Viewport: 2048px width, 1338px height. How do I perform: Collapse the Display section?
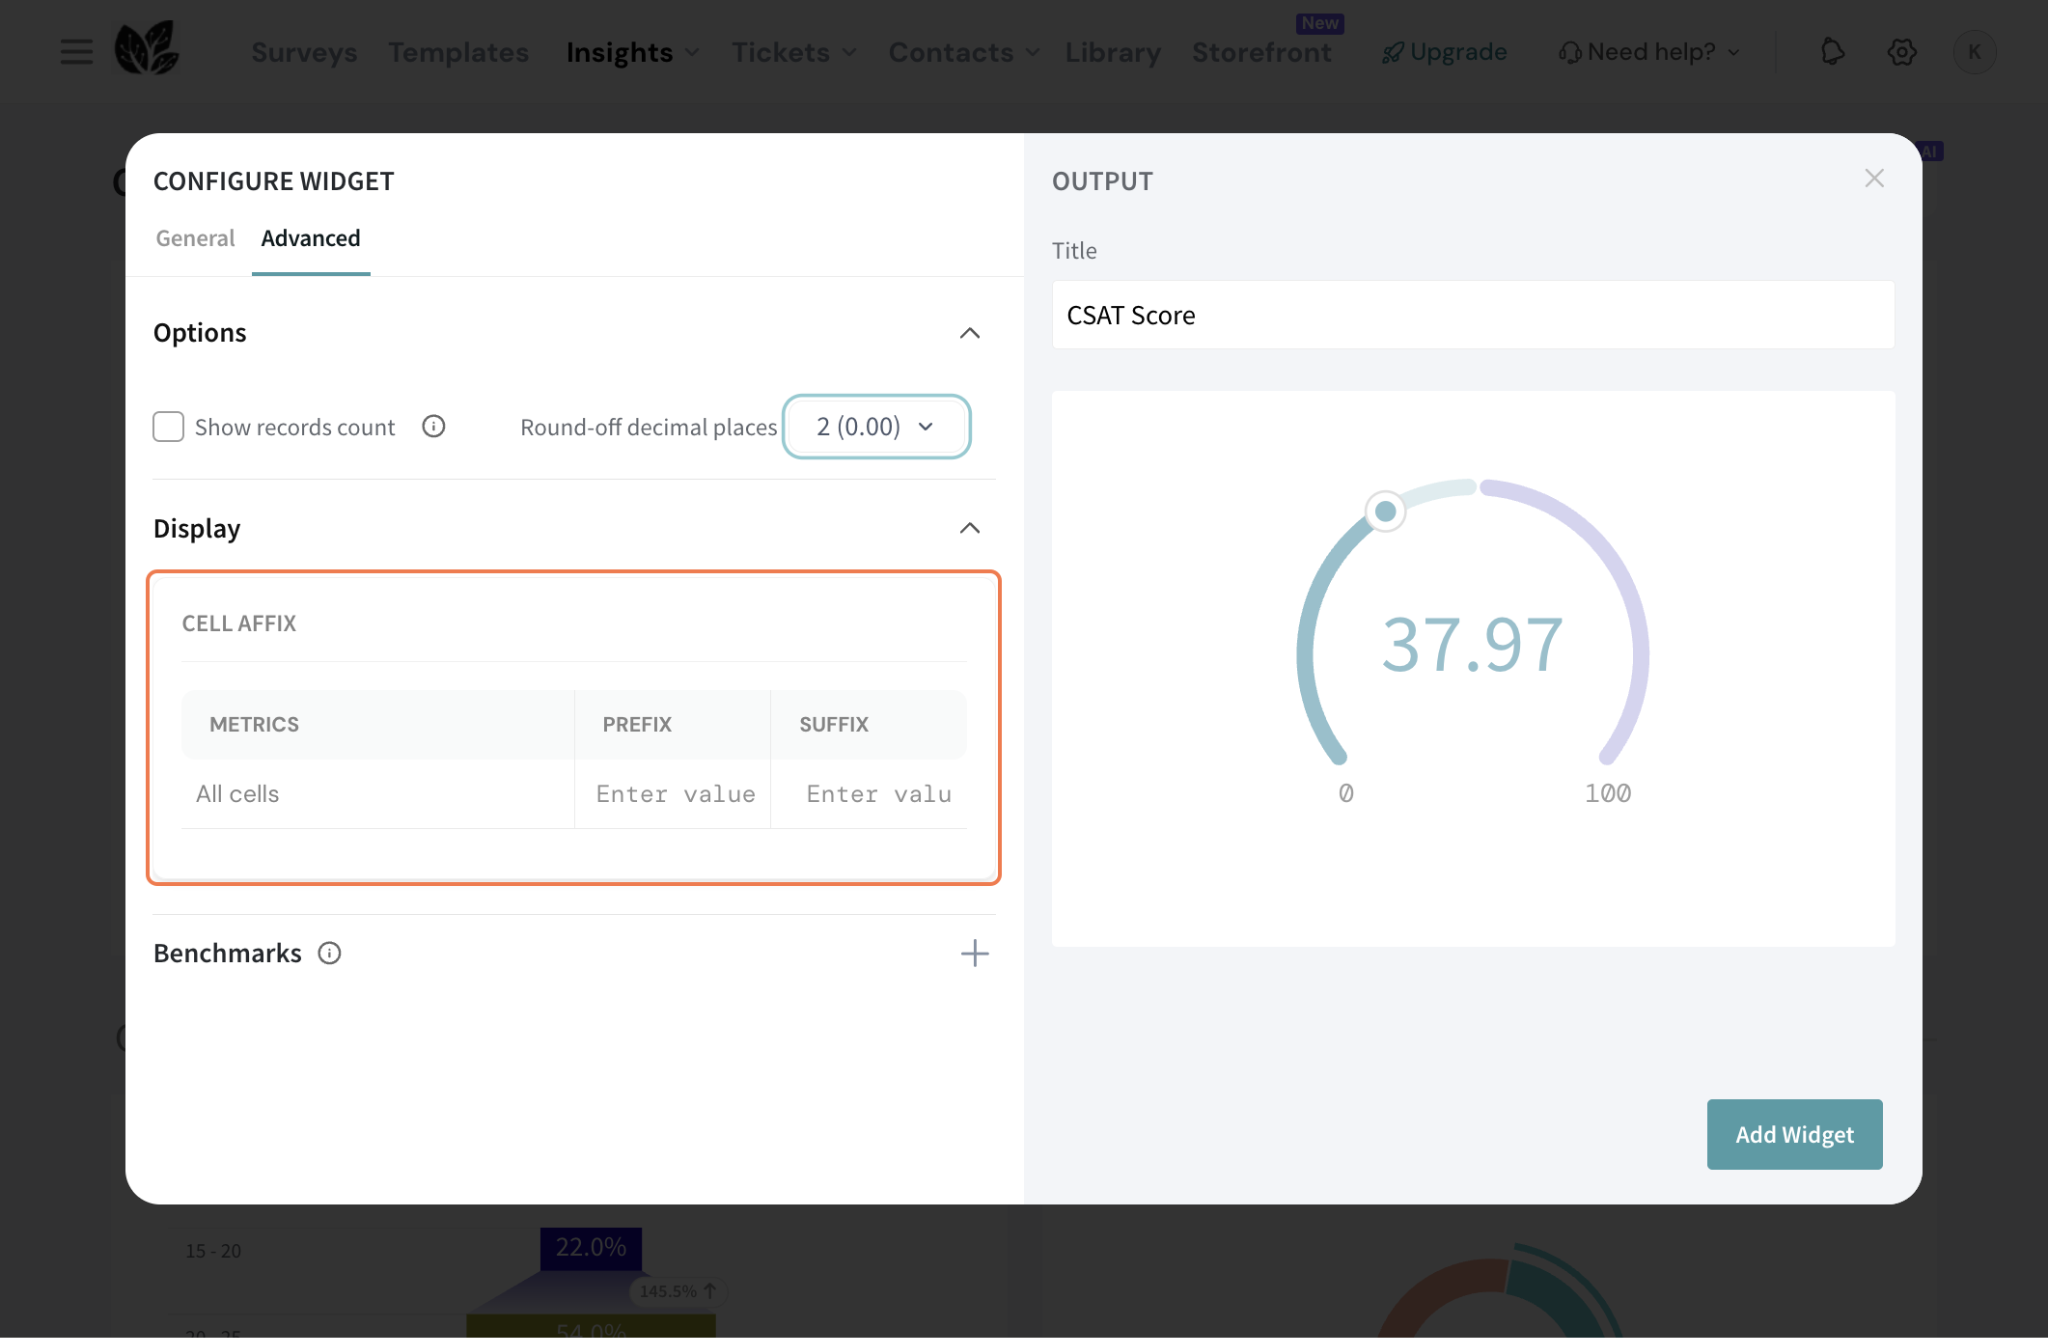969,528
